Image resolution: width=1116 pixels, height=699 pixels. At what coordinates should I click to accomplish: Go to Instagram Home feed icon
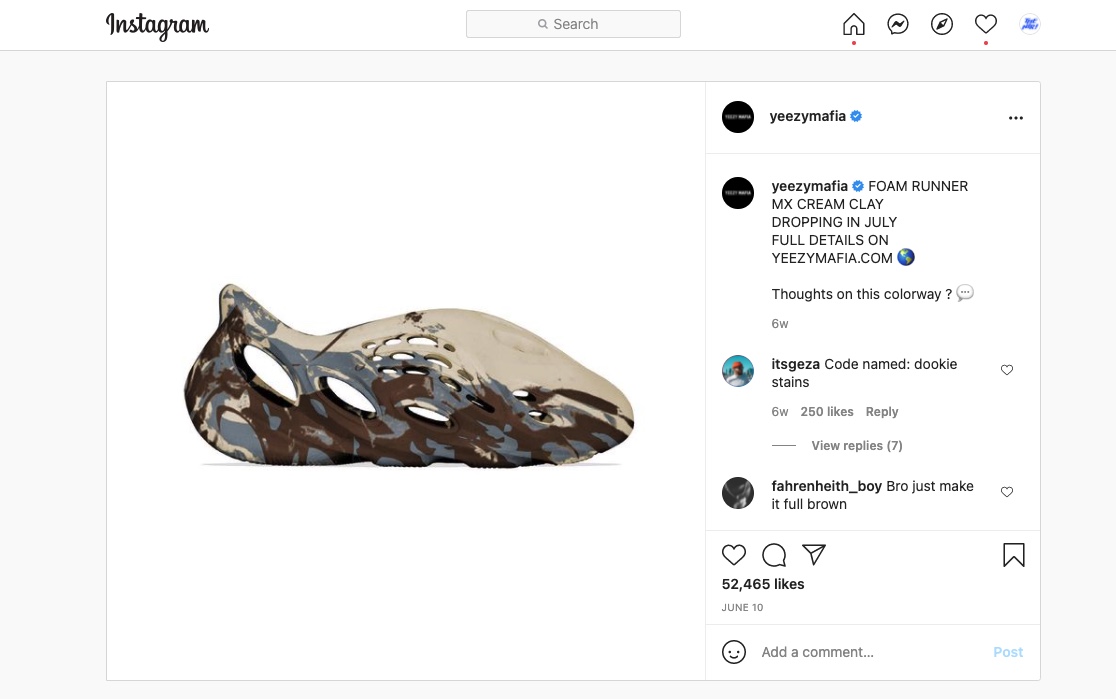(x=853, y=24)
